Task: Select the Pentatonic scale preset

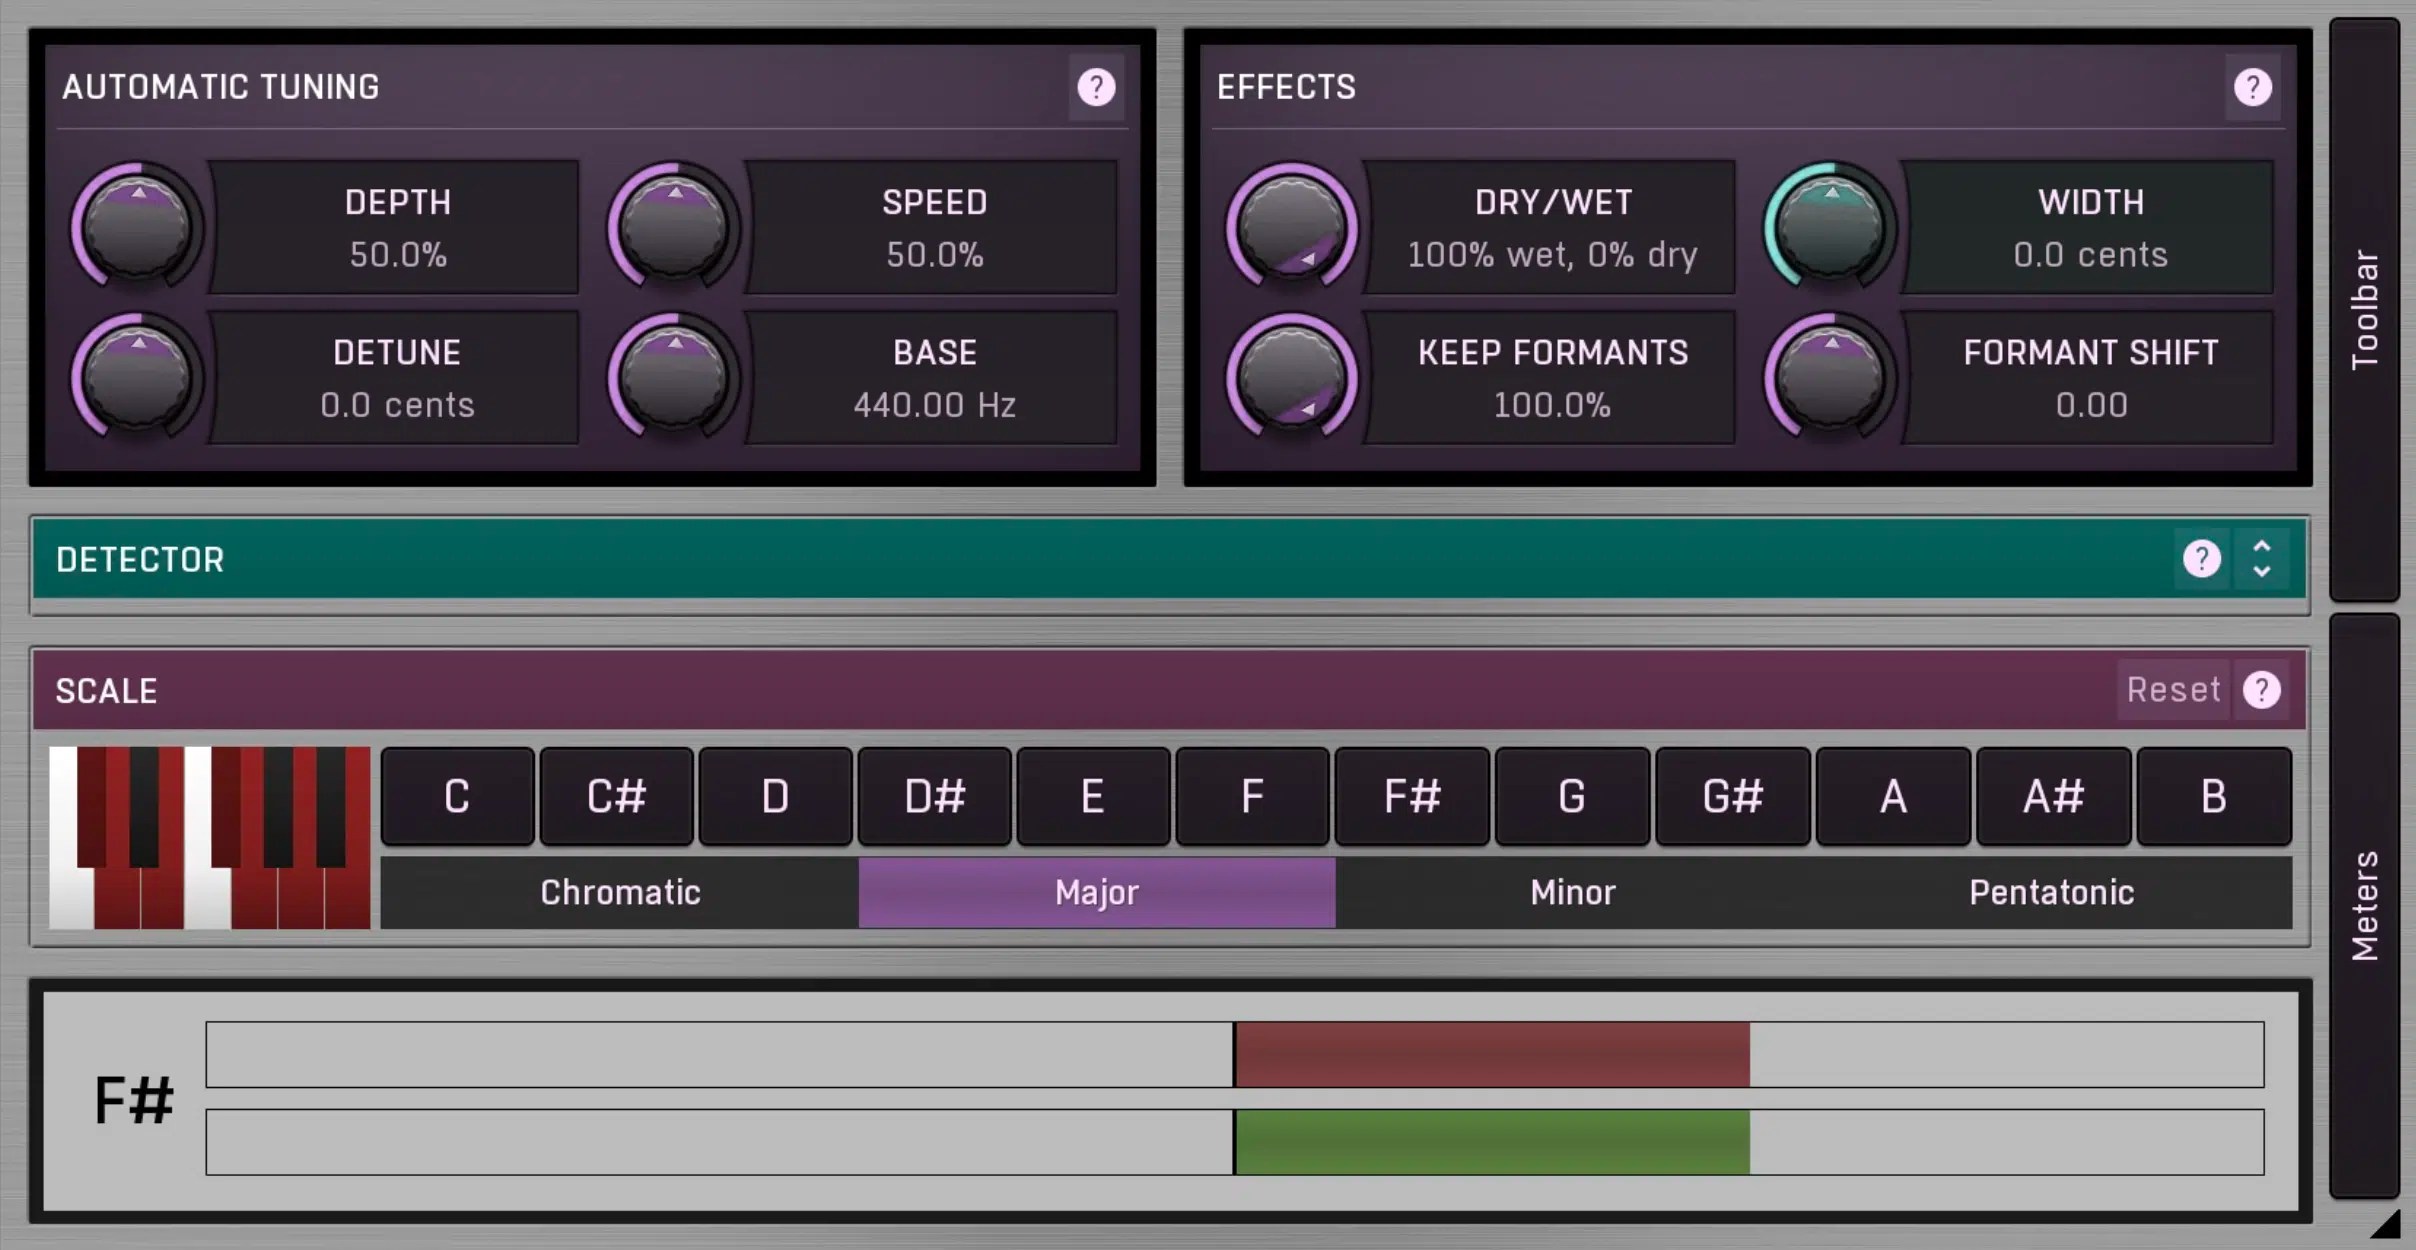Action: 2052,893
